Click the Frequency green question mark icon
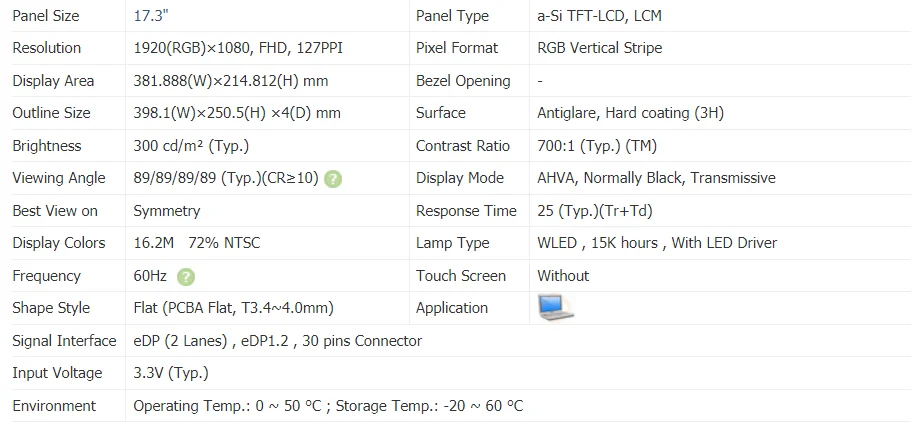Screen dimensions: 914x422 [x=185, y=276]
